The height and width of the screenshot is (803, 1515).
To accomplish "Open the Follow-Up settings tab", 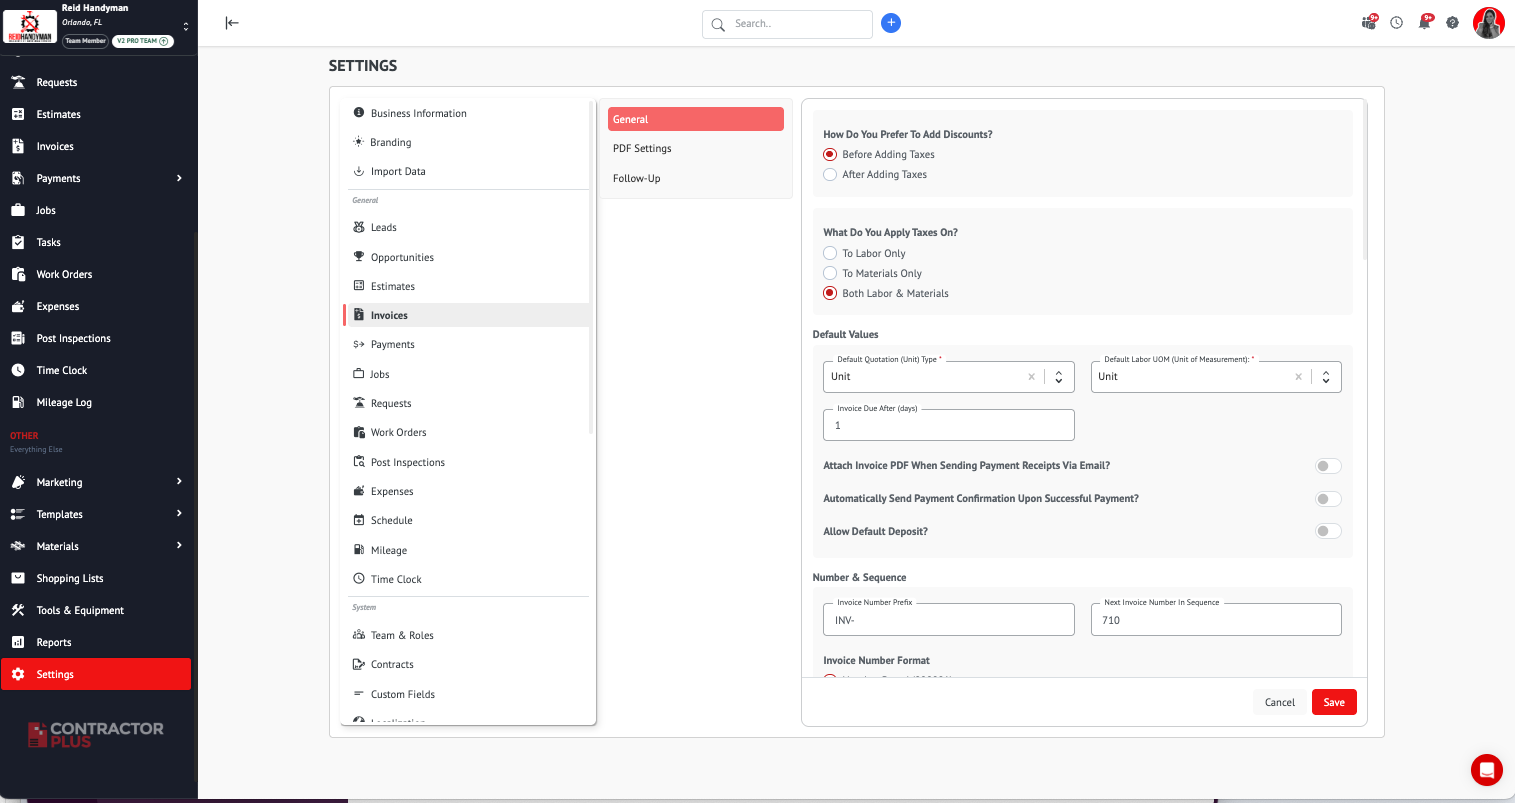I will (x=637, y=179).
